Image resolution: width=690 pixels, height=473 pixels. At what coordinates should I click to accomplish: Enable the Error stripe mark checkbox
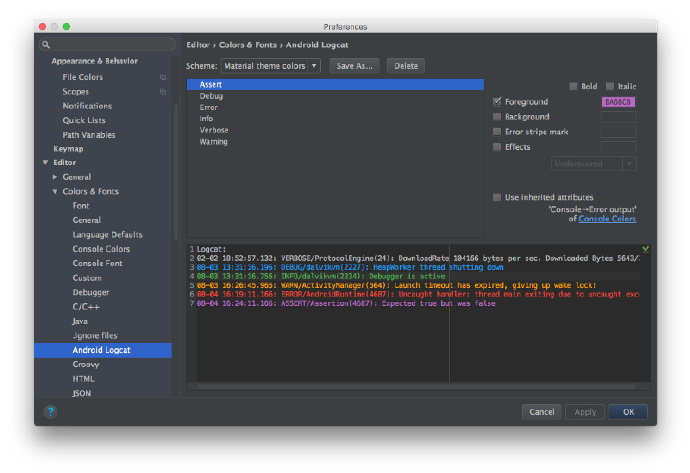[497, 131]
